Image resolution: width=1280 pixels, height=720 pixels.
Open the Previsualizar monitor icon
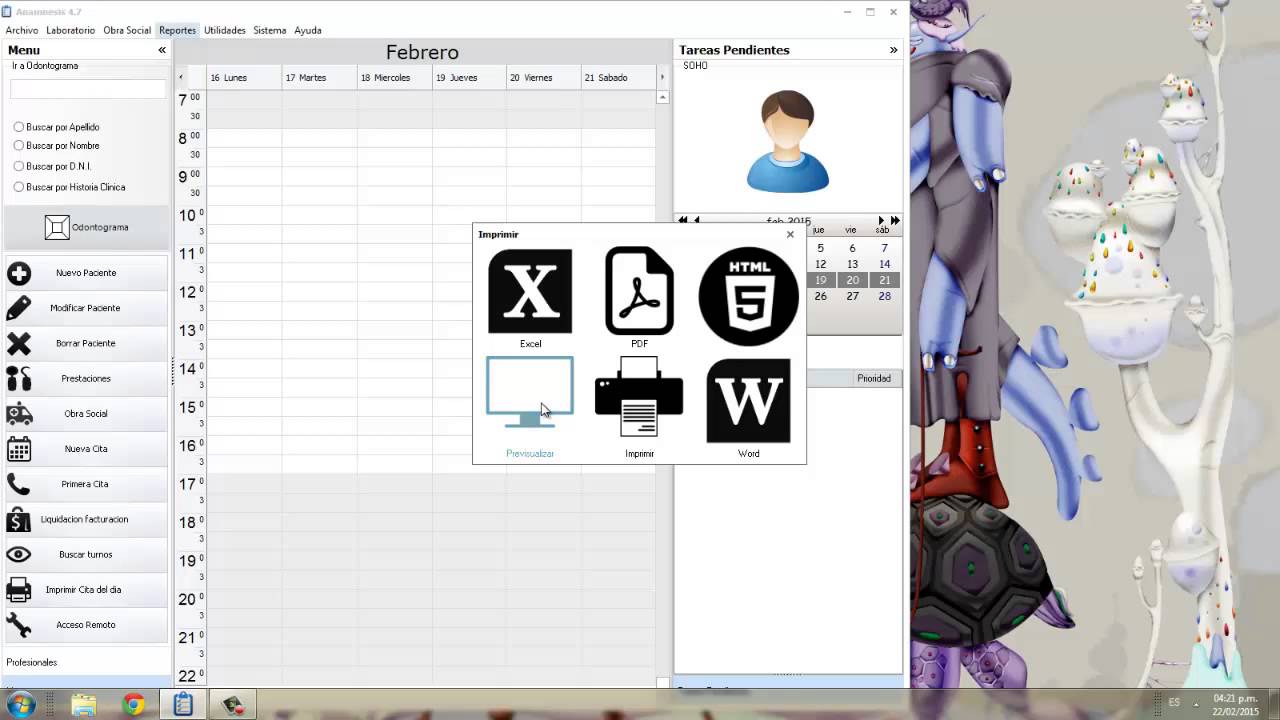[530, 393]
